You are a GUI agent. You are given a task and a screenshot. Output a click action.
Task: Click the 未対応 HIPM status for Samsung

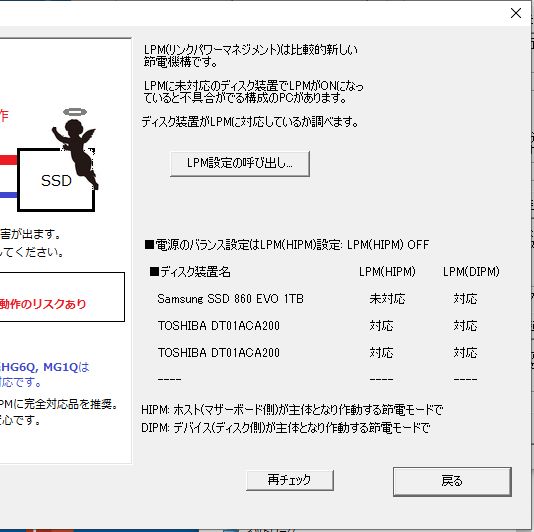coord(387,299)
